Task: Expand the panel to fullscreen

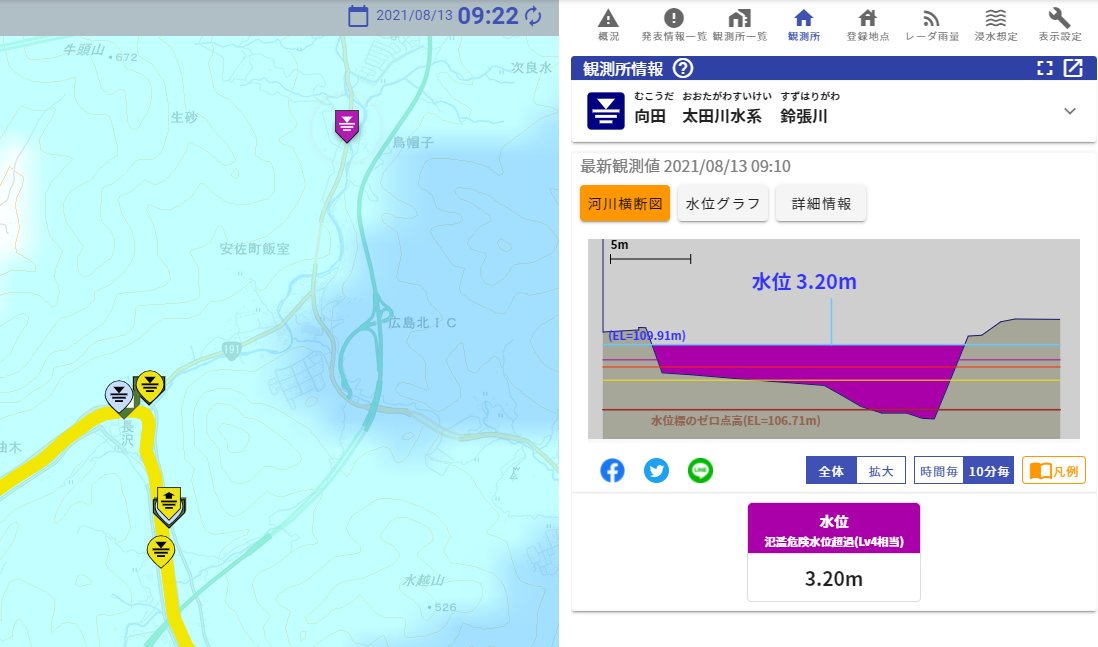Action: pos(1045,68)
